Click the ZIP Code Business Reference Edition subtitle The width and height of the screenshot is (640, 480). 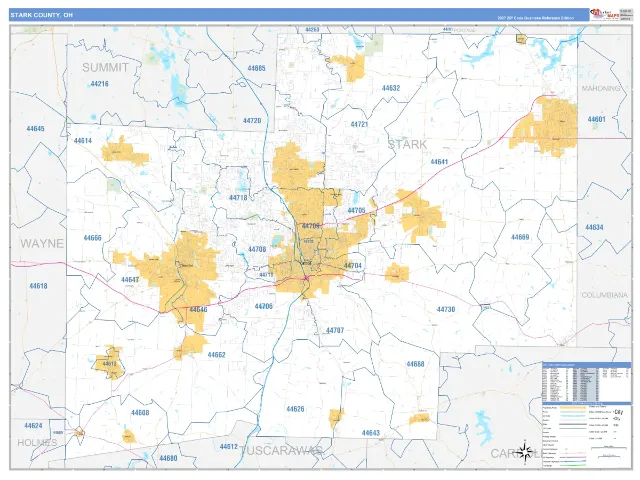tap(535, 18)
